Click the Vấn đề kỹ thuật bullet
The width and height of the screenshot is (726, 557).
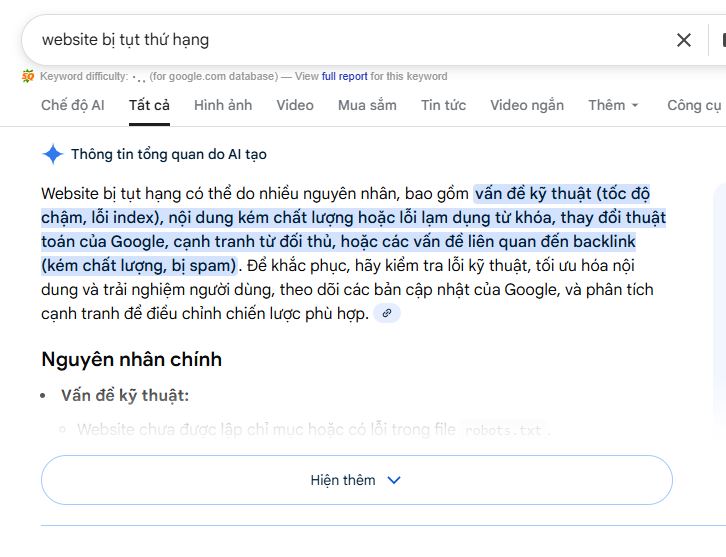coord(125,395)
